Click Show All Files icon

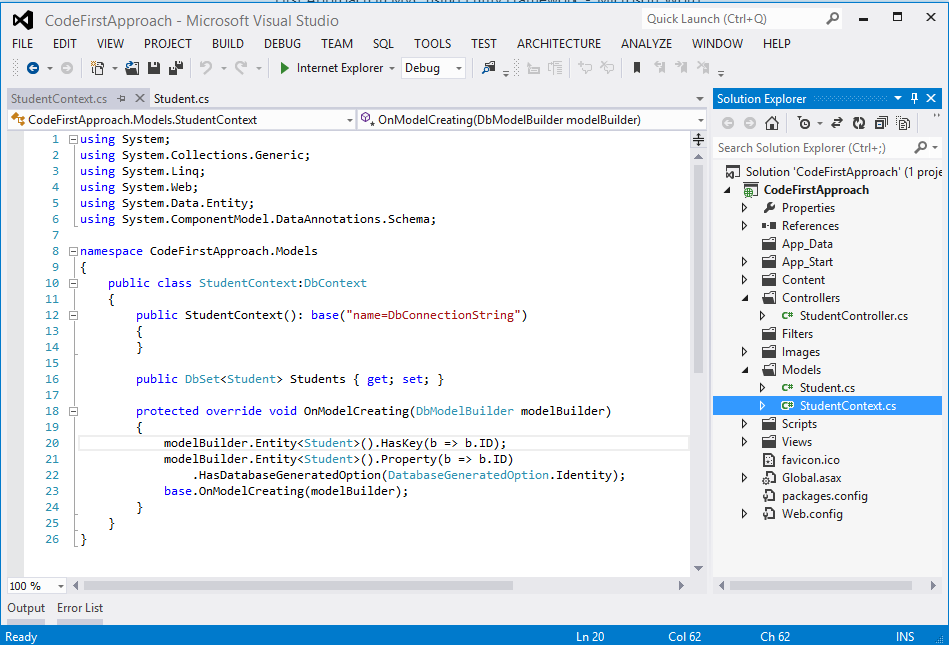903,123
